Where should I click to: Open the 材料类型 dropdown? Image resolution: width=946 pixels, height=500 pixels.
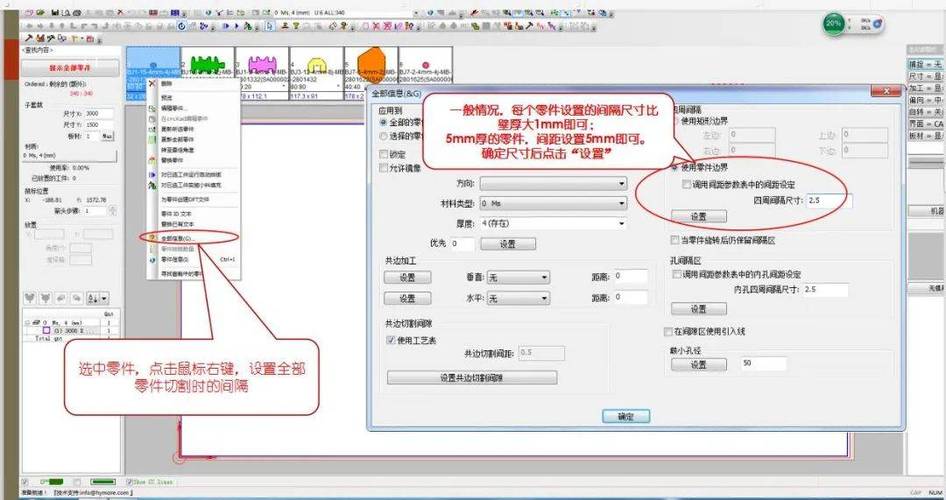point(553,204)
